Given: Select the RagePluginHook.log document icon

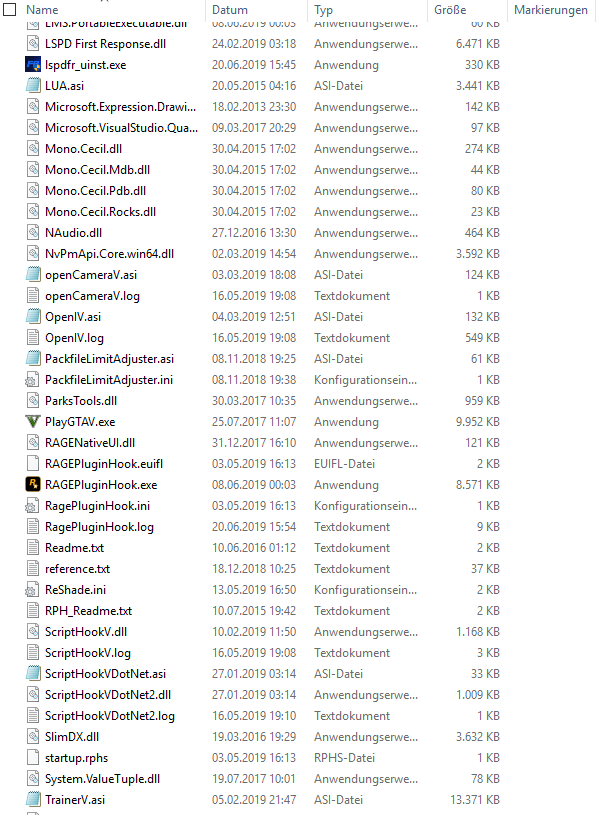Looking at the screenshot, I should click(33, 526).
